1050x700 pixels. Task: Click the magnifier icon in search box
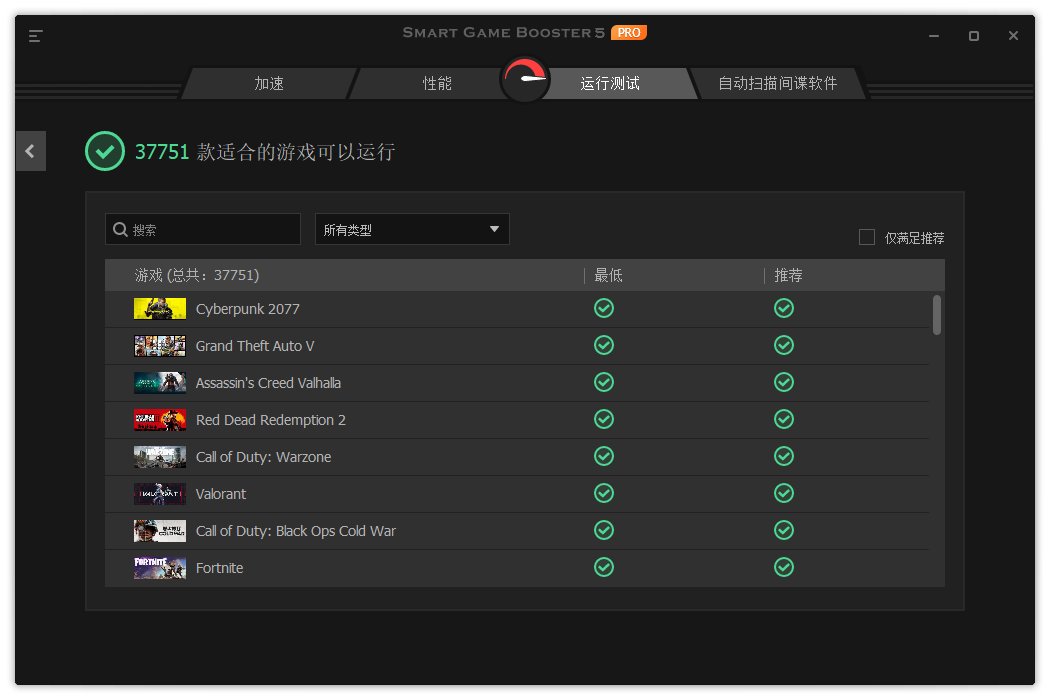coord(120,229)
